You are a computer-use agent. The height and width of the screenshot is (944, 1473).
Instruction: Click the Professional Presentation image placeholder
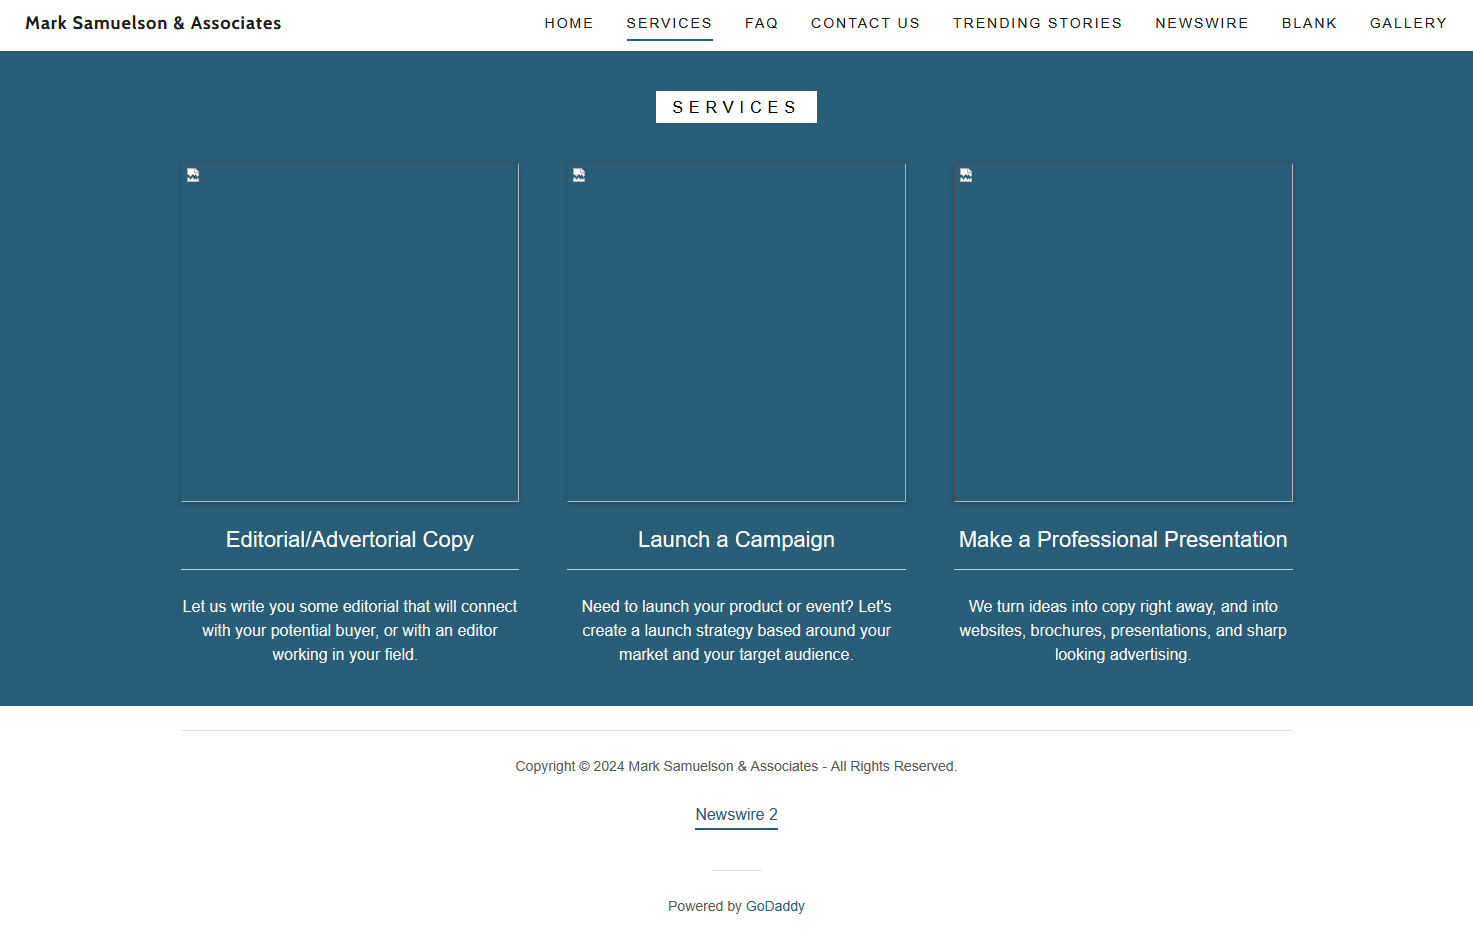(1123, 333)
